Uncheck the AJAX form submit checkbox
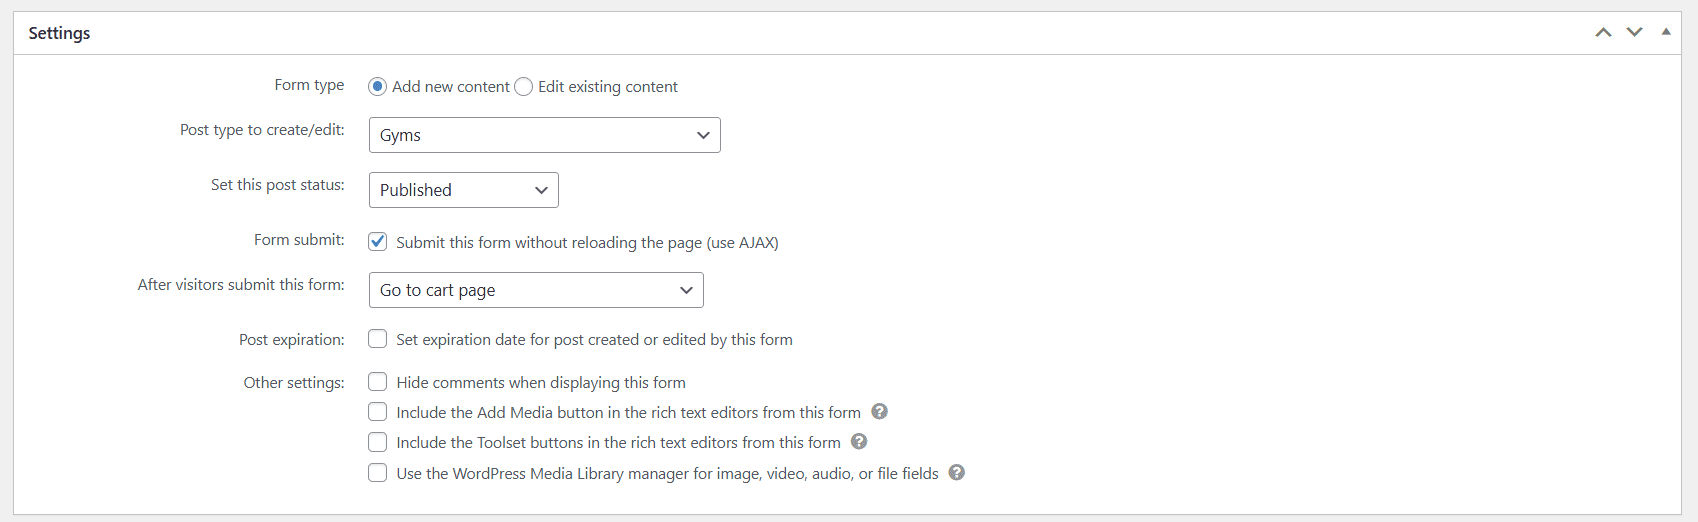The image size is (1698, 522). (x=378, y=242)
